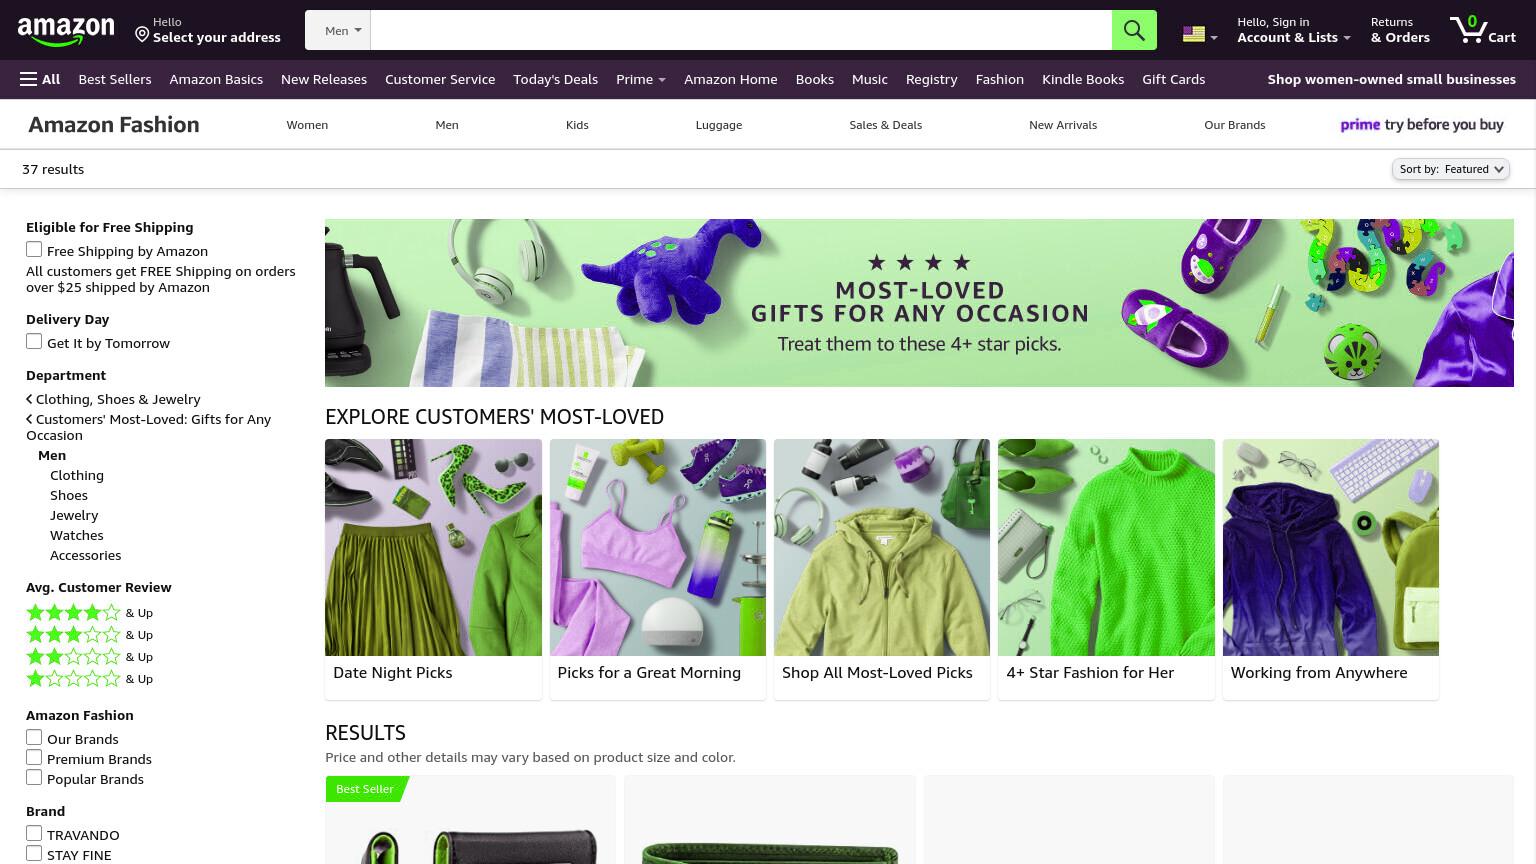
Task: Open Returns & Orders
Action: [1400, 30]
